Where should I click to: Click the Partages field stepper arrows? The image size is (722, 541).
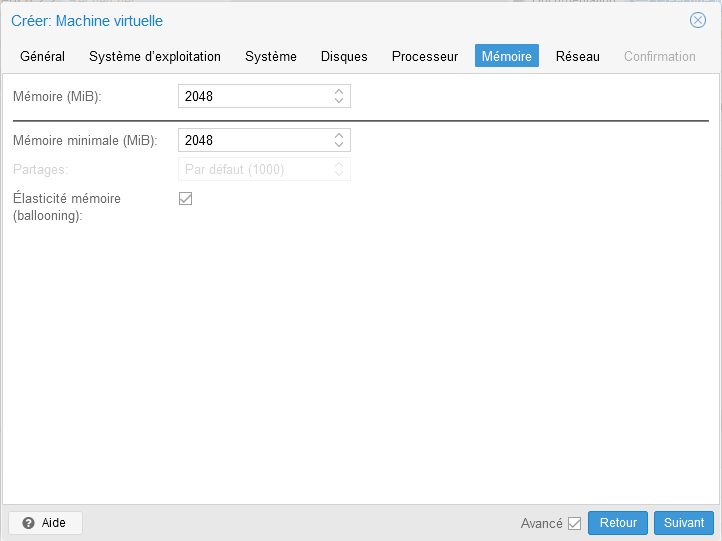pyautogui.click(x=339, y=170)
